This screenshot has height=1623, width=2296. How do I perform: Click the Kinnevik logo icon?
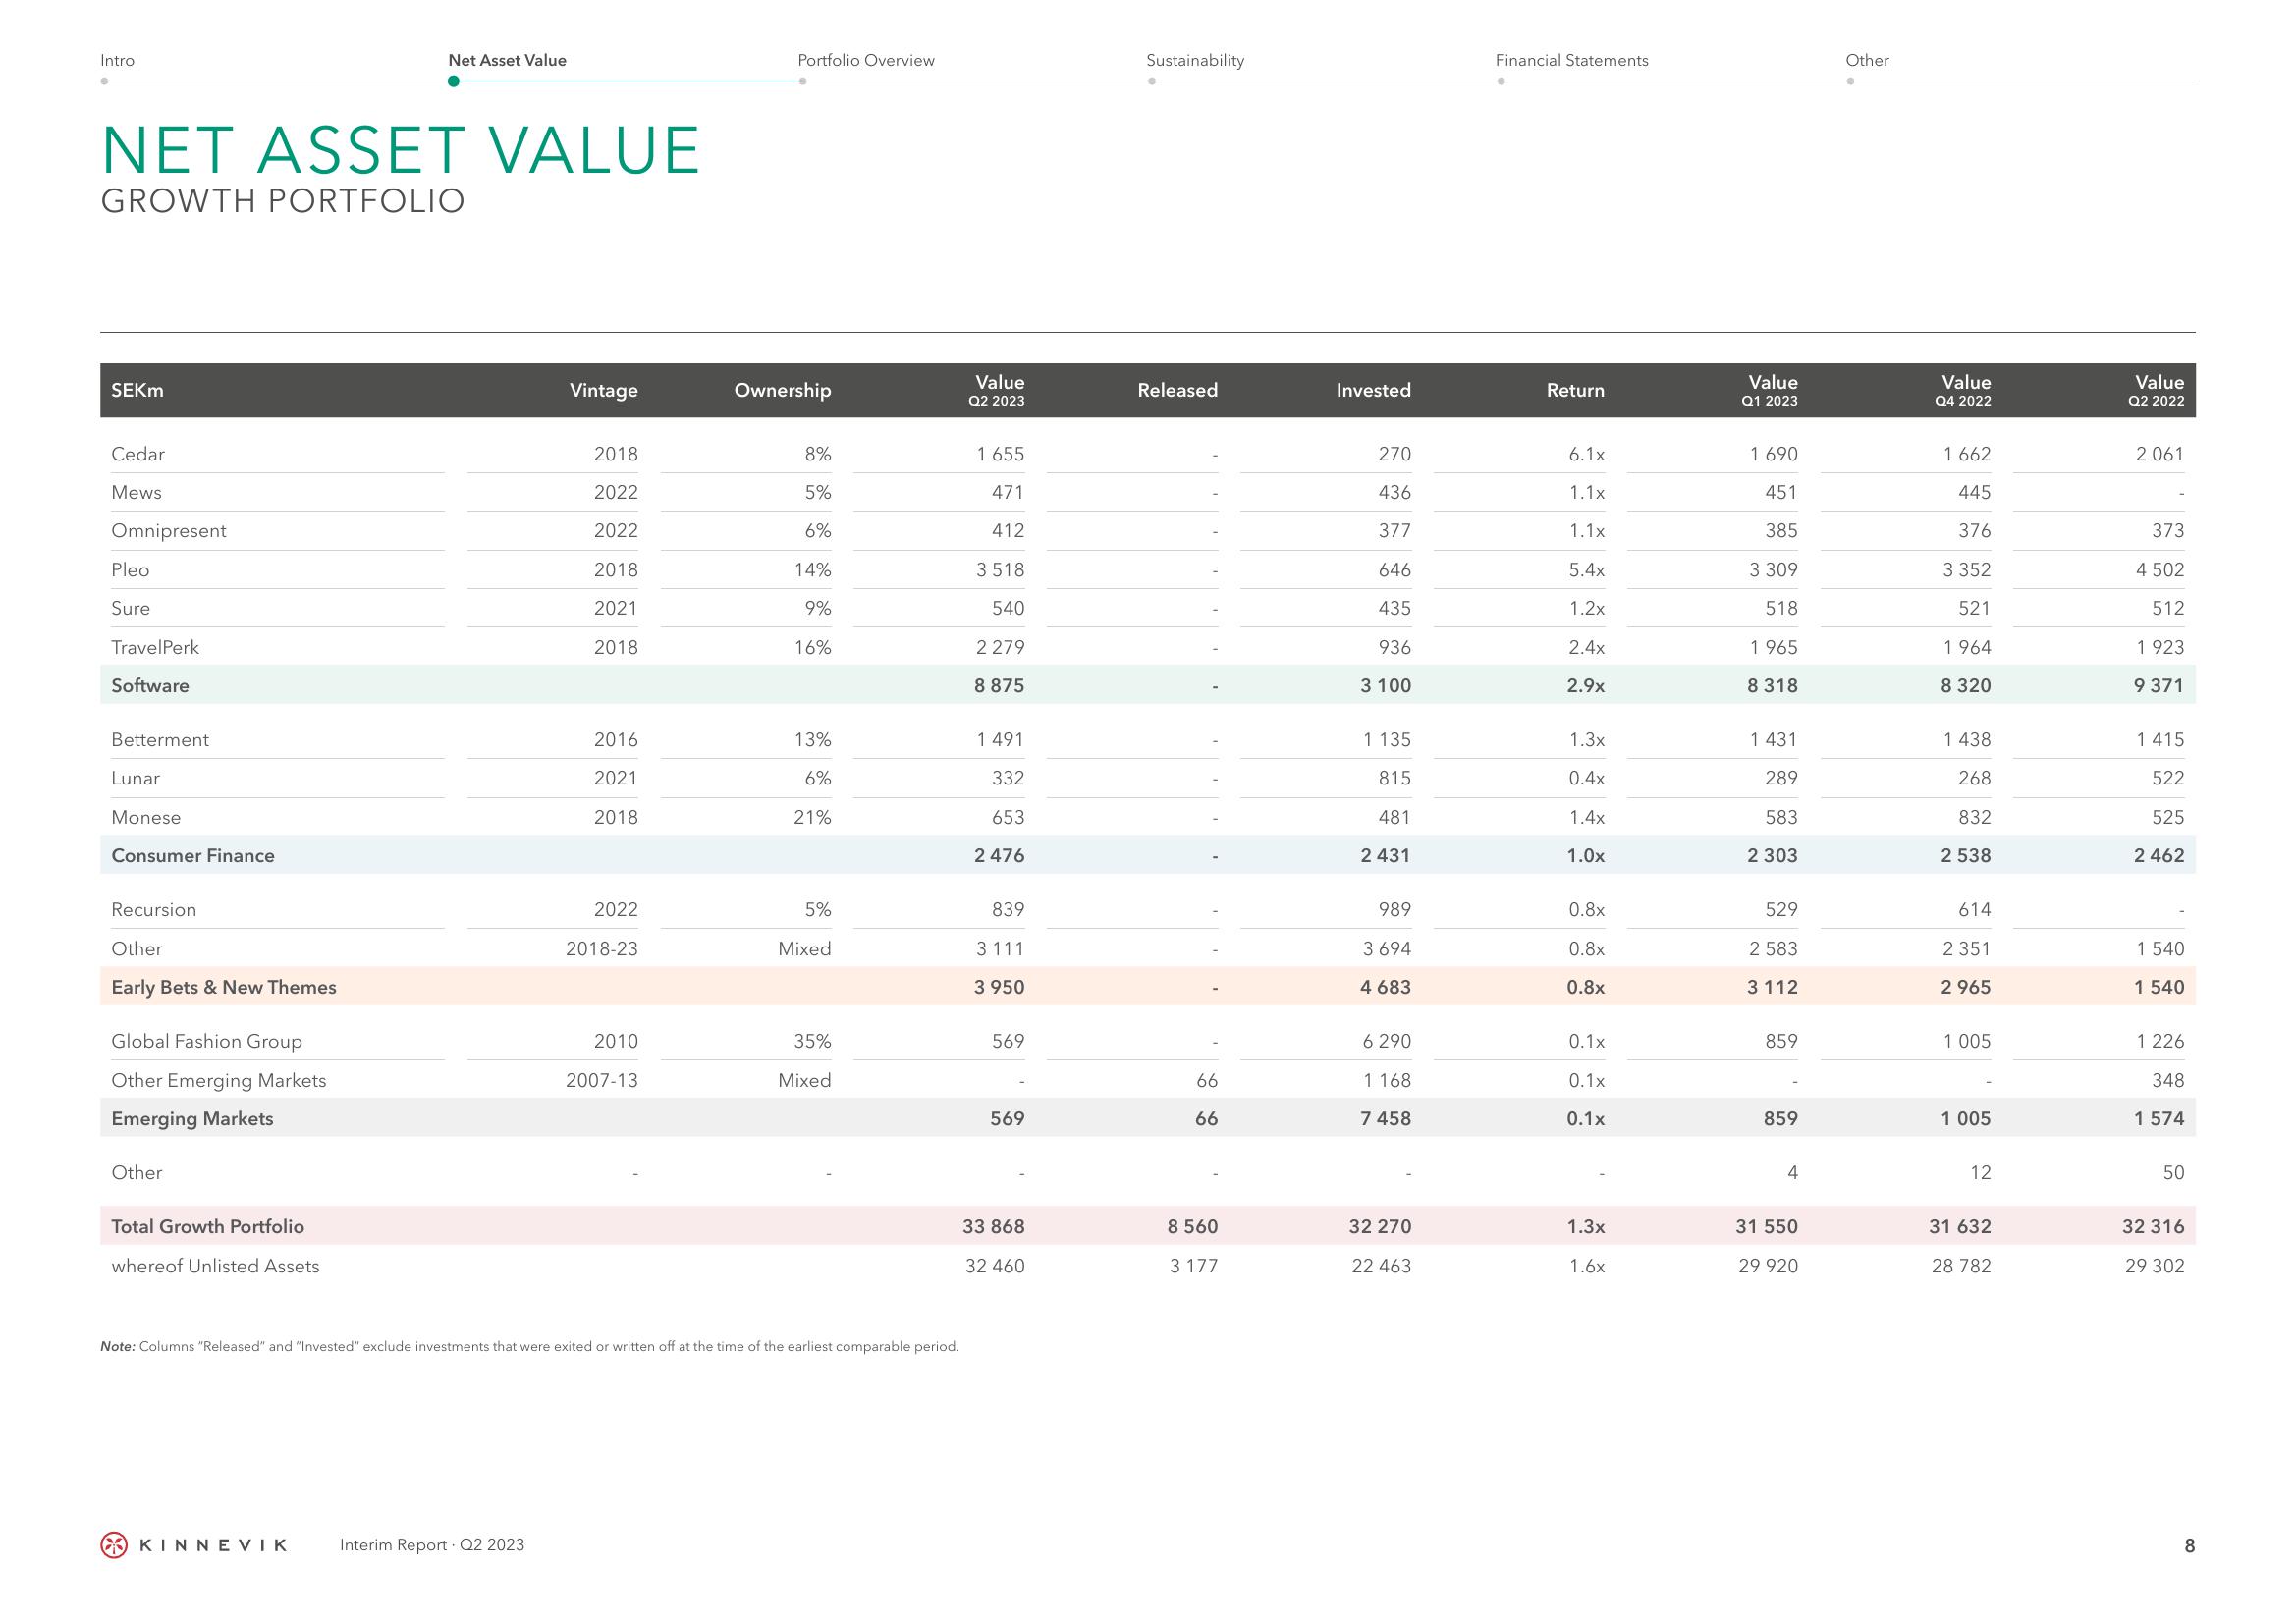(x=114, y=1545)
